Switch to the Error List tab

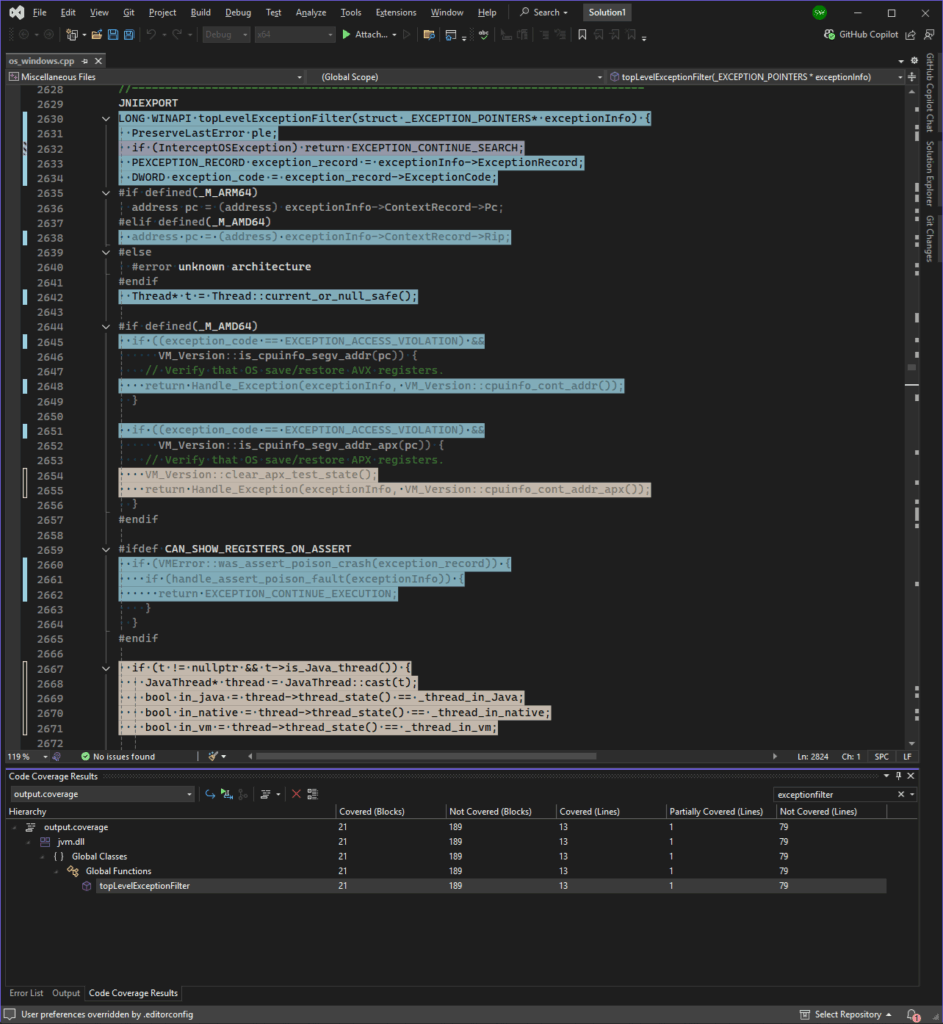(26, 993)
